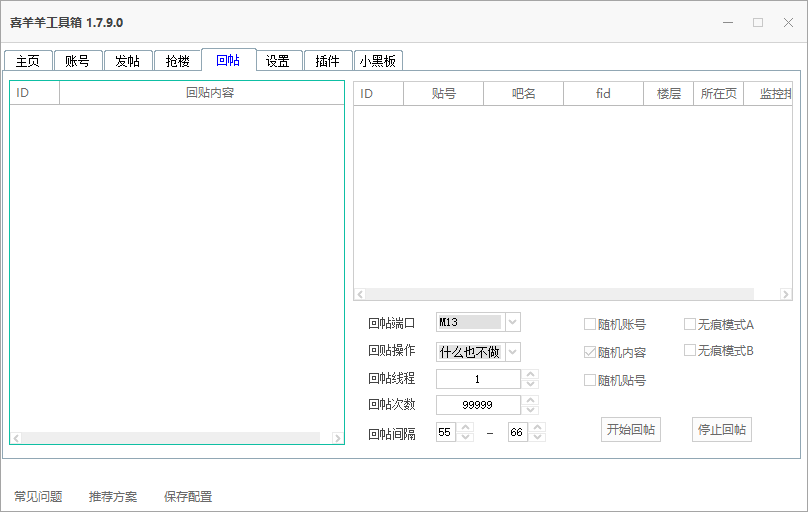Screen dimensions: 808x512
Task: Click the 开始回帖 button
Action: tap(631, 430)
